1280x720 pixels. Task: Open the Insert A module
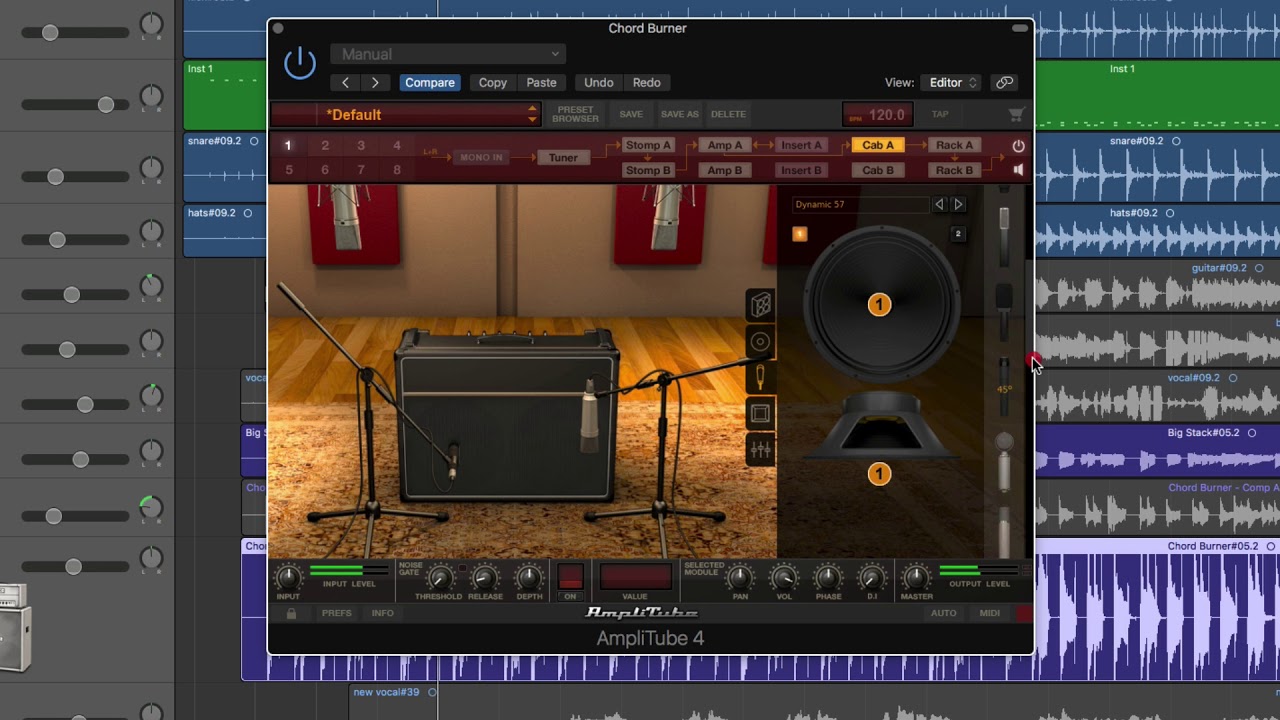[801, 146]
